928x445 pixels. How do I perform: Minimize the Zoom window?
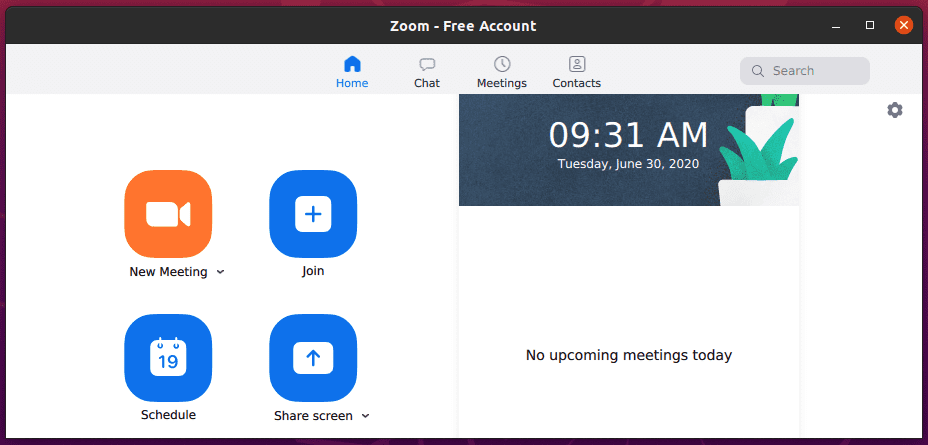pyautogui.click(x=836, y=25)
